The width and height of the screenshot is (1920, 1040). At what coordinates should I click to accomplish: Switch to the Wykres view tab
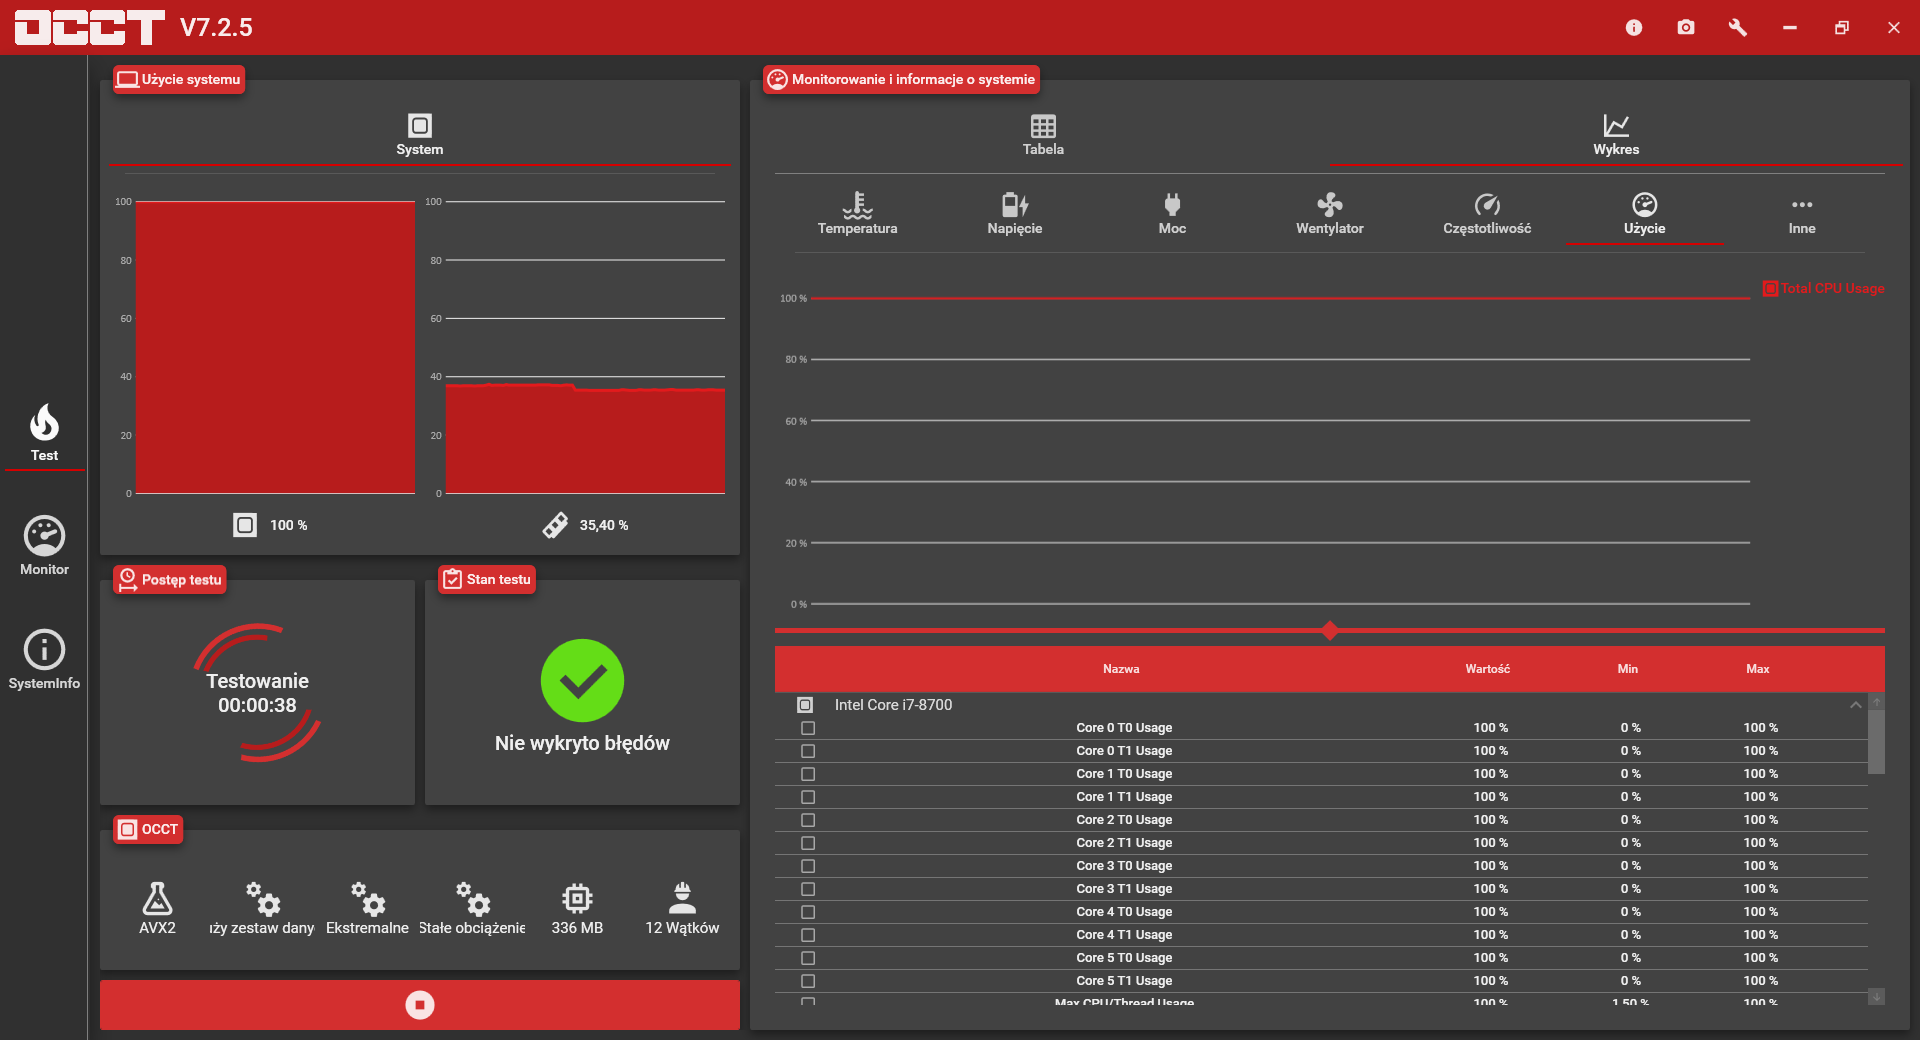tap(1616, 135)
